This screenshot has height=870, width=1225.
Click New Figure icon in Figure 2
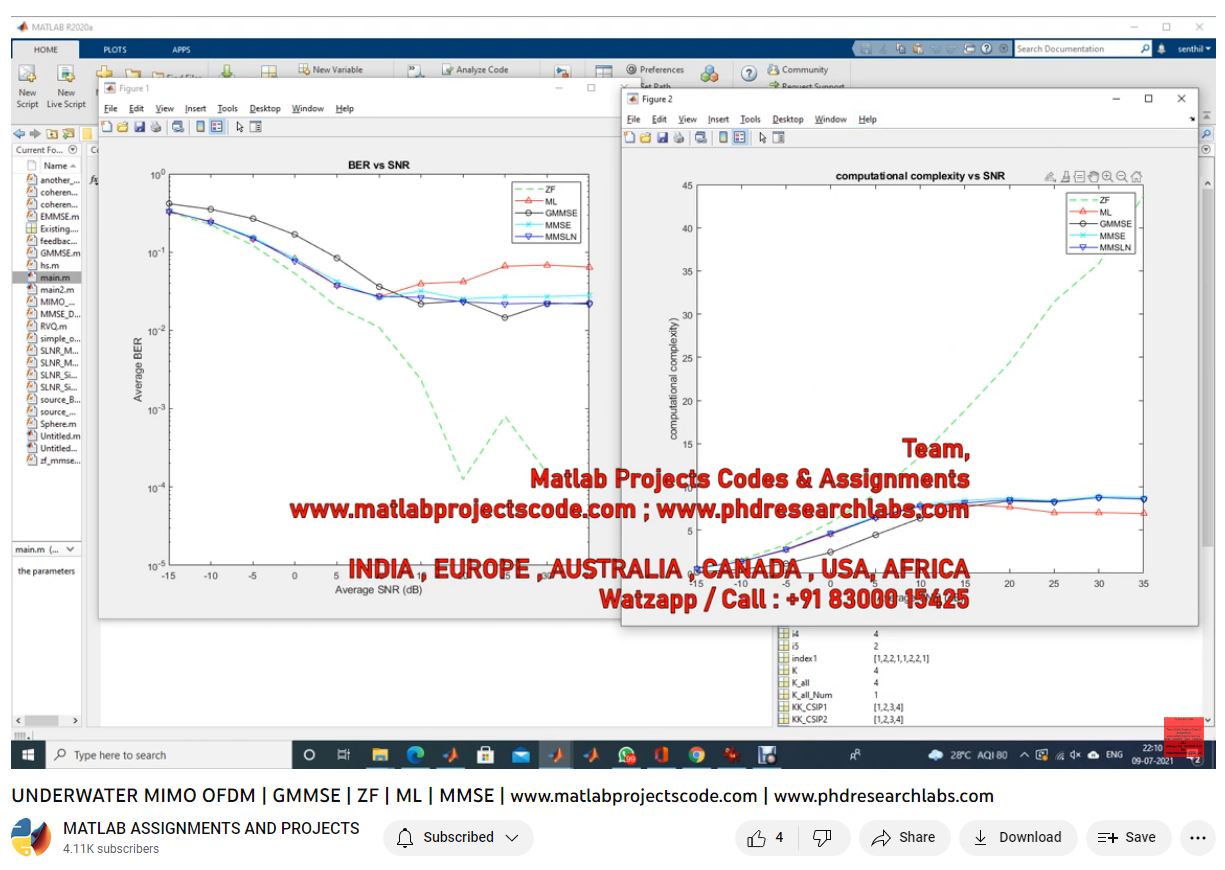(x=630, y=138)
